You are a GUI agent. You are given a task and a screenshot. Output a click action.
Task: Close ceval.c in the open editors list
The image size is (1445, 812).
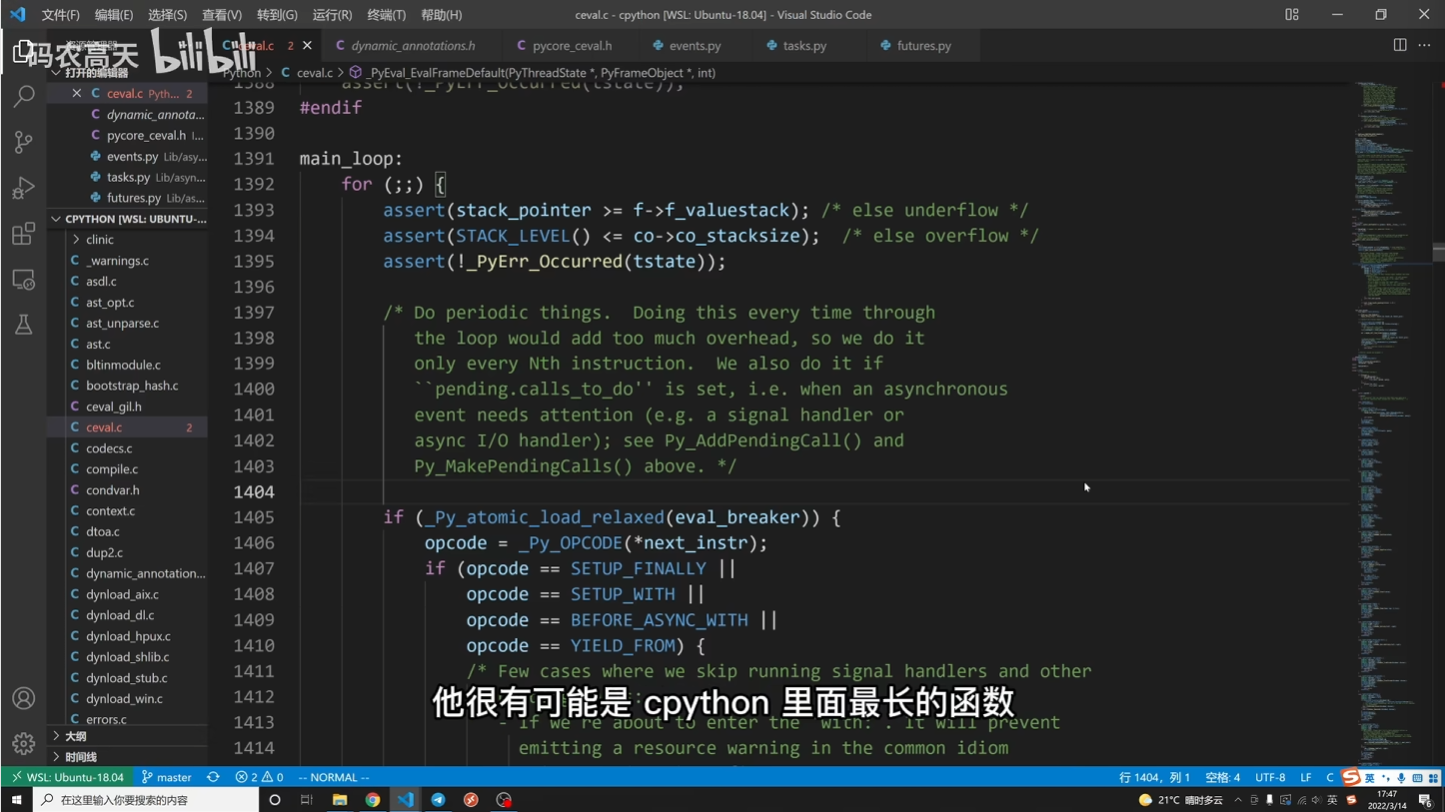77,93
